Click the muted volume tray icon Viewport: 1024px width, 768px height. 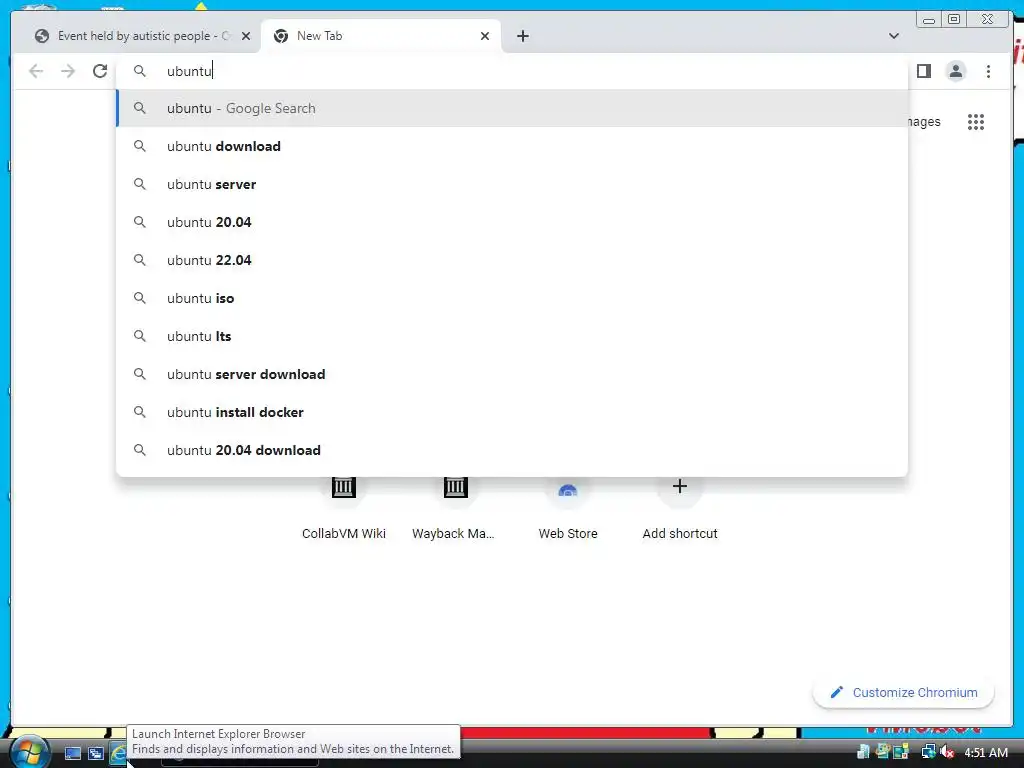(x=947, y=752)
